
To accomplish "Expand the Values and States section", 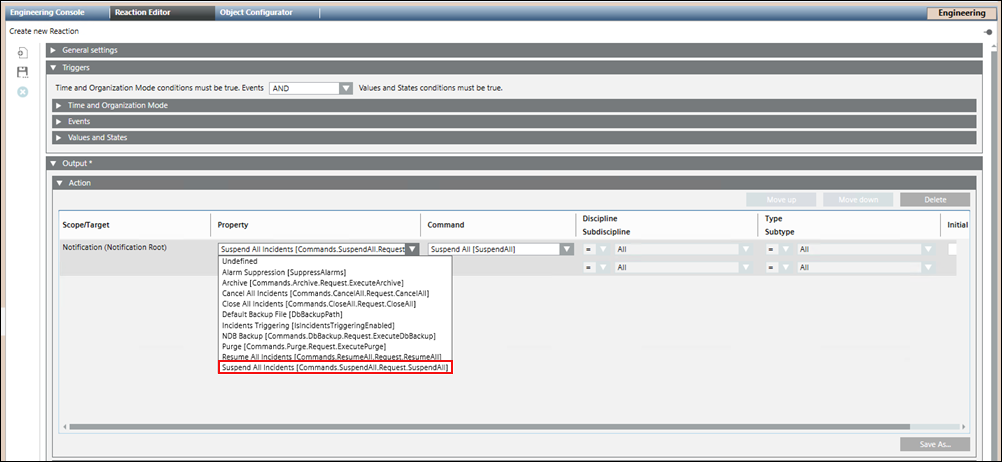I will (60, 137).
